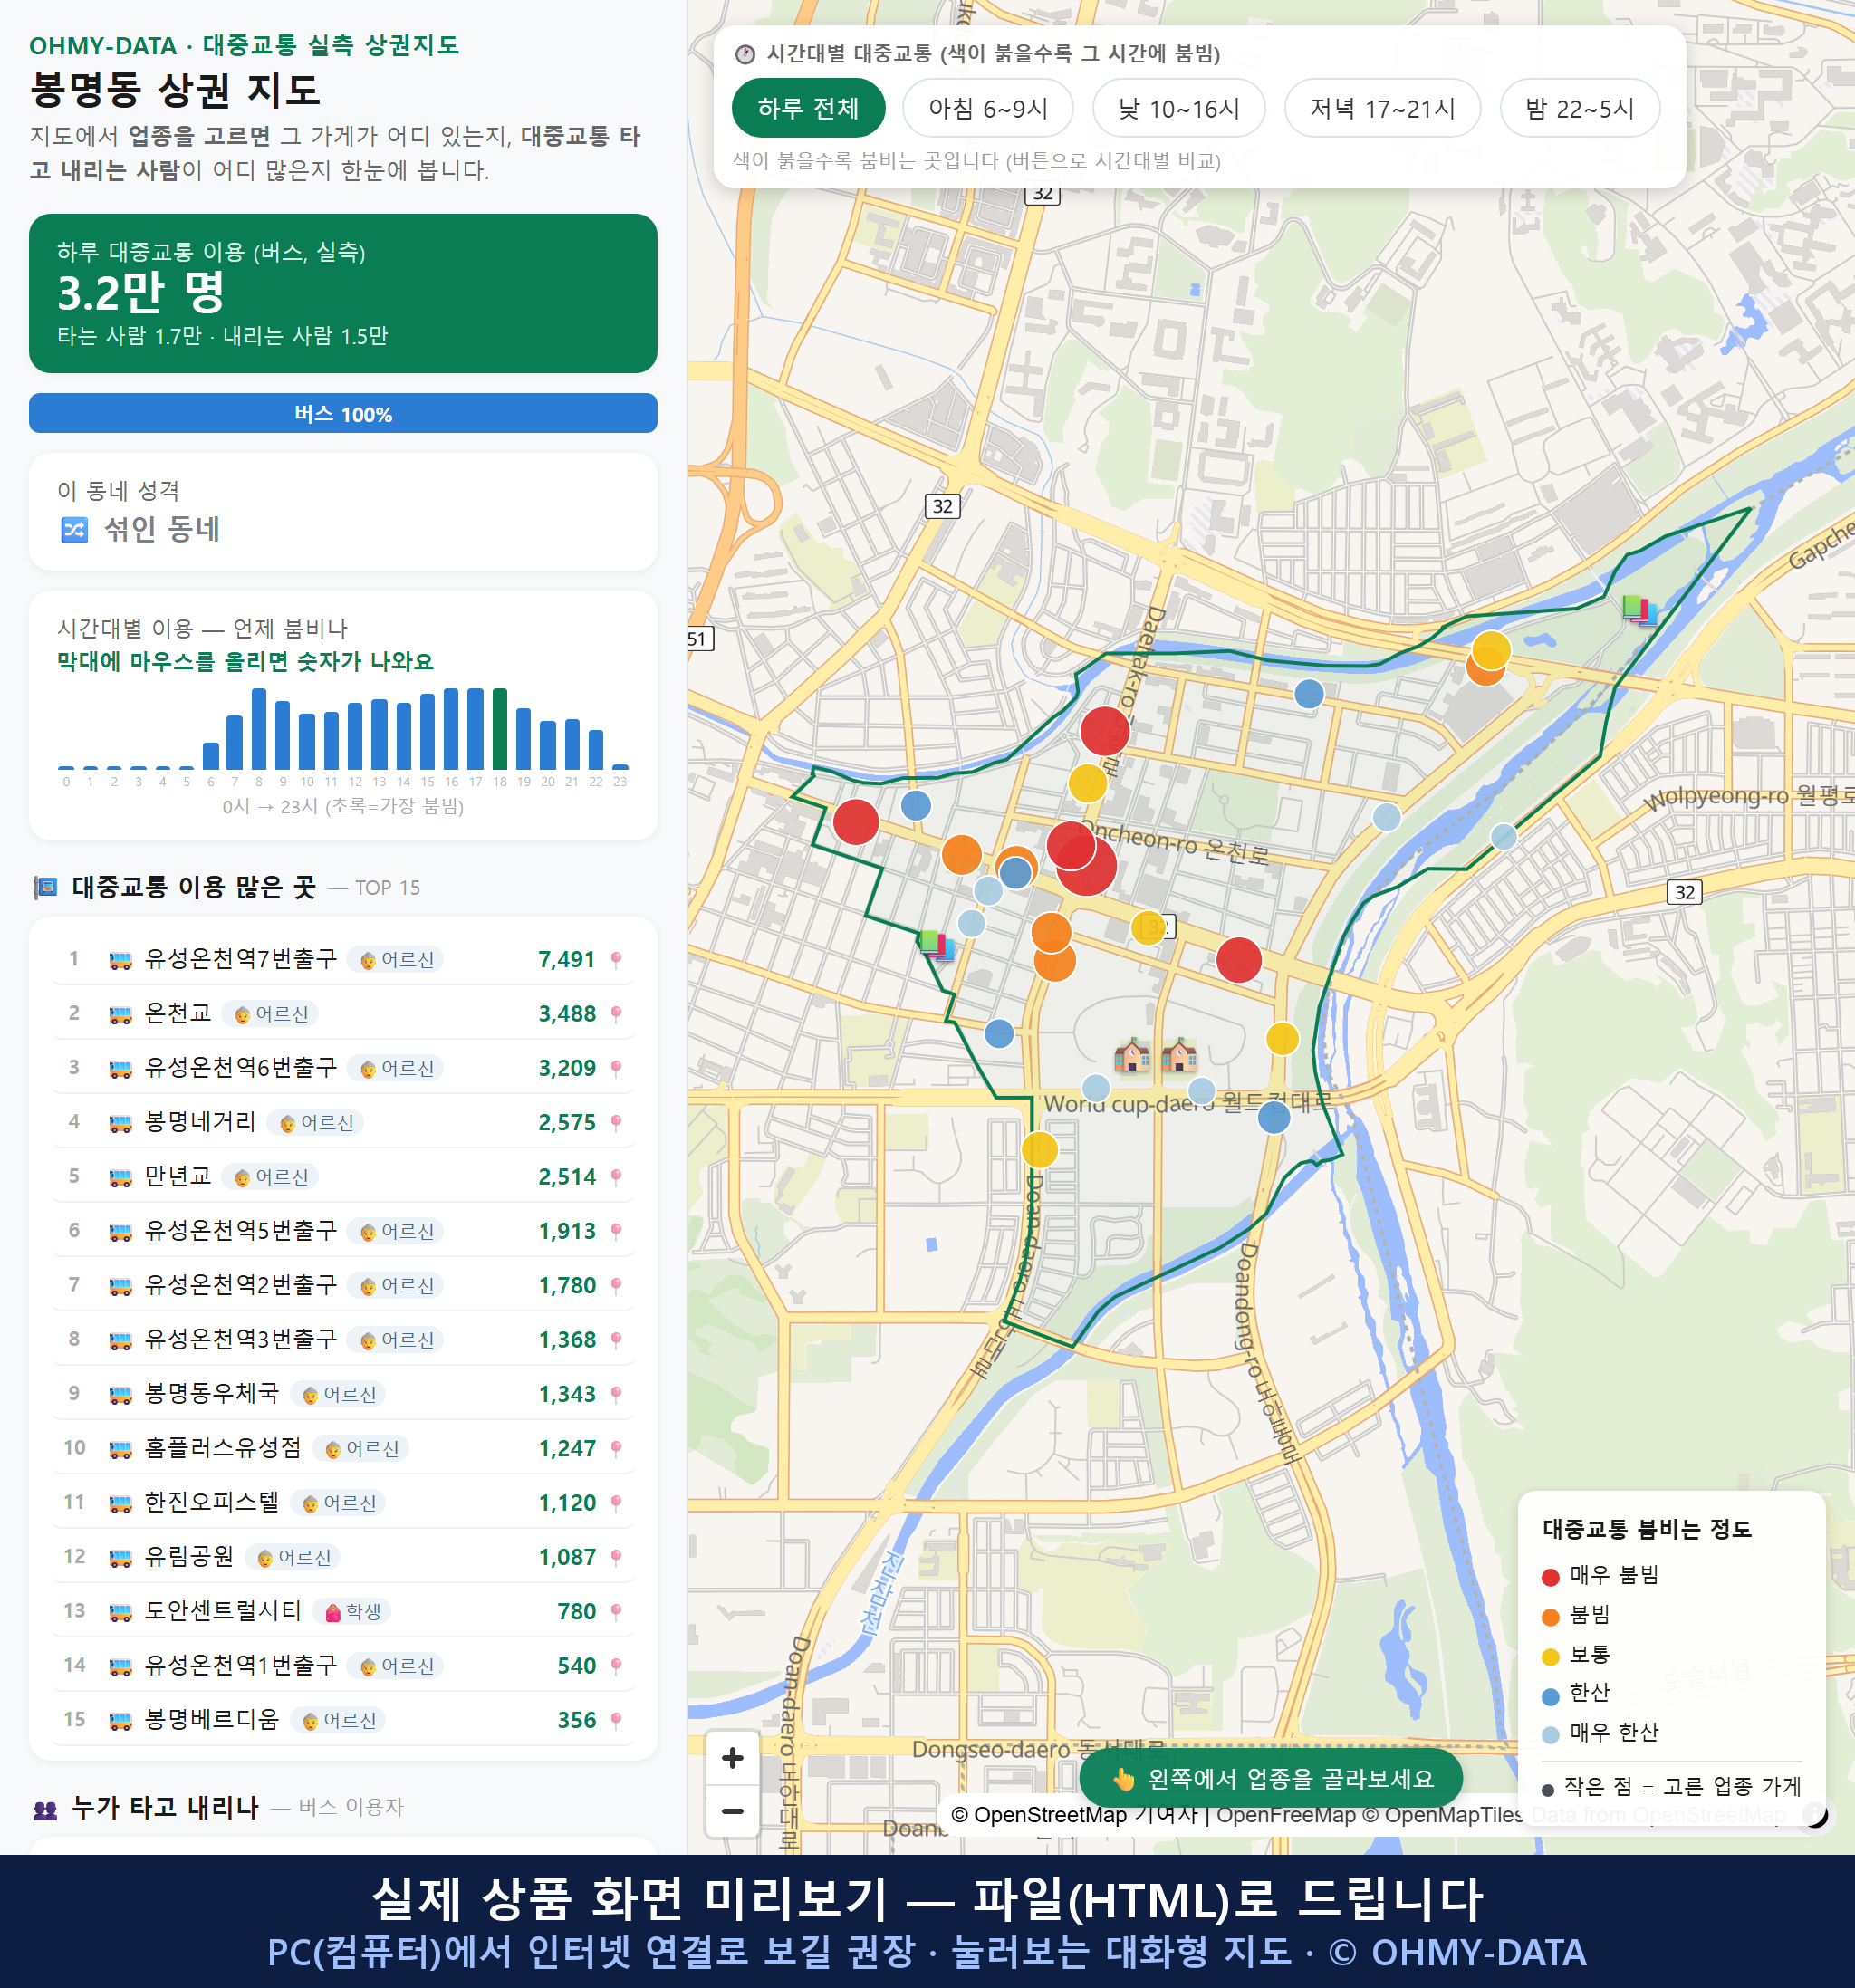Click the shuffle icon next to 섞인 동네
1855x1988 pixels.
click(75, 529)
